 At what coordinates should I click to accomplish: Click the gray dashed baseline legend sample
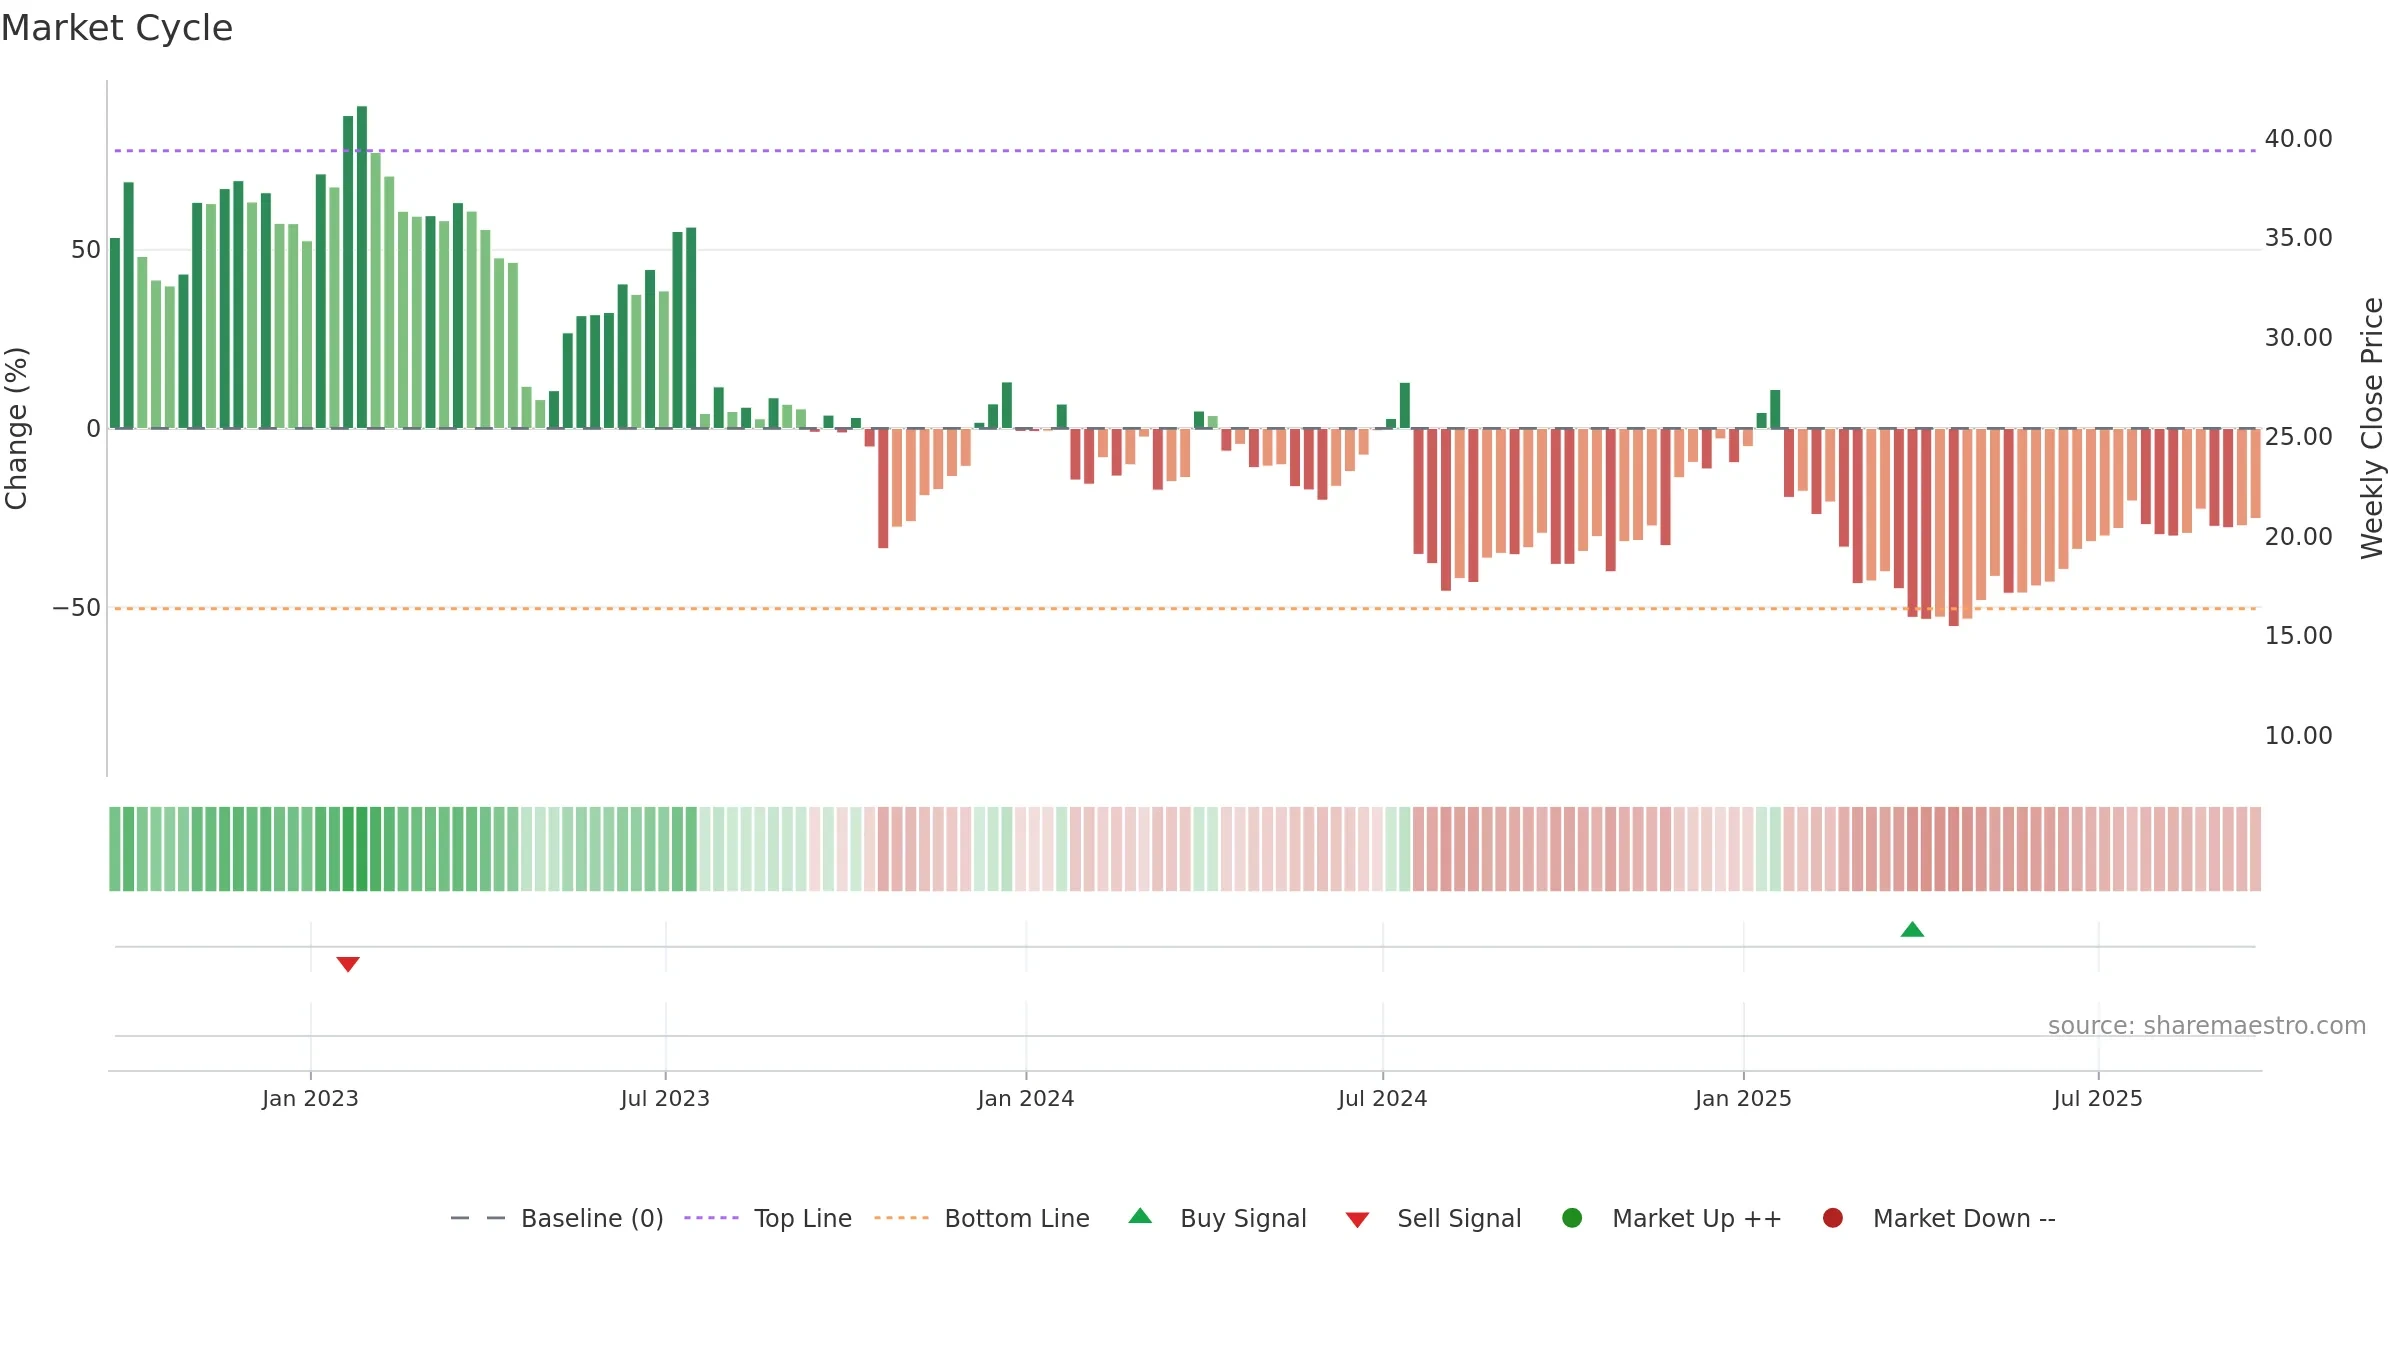(x=478, y=1218)
